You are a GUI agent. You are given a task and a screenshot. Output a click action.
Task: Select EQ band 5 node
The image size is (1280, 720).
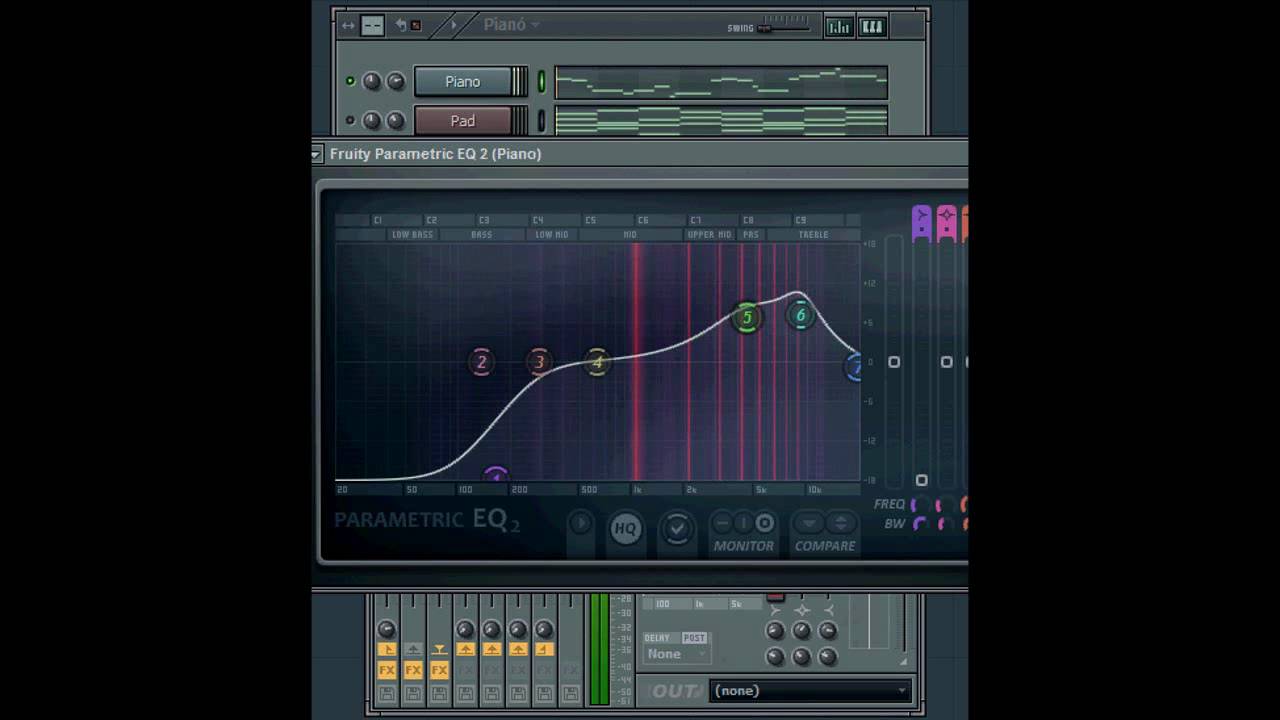[x=746, y=318]
